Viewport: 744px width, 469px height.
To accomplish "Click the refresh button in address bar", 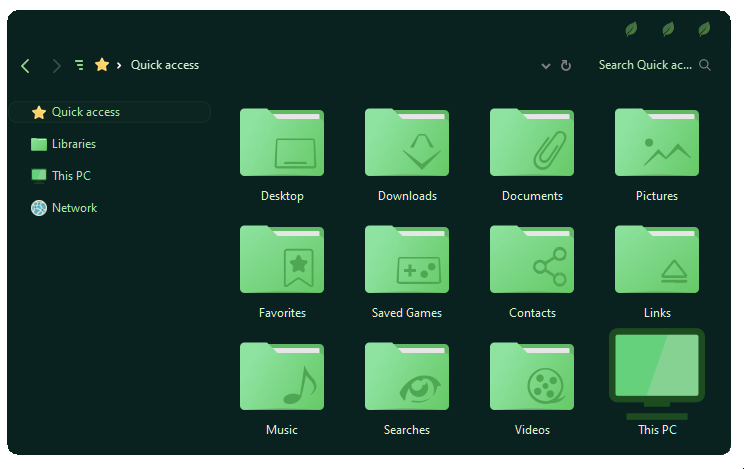I will click(x=566, y=65).
